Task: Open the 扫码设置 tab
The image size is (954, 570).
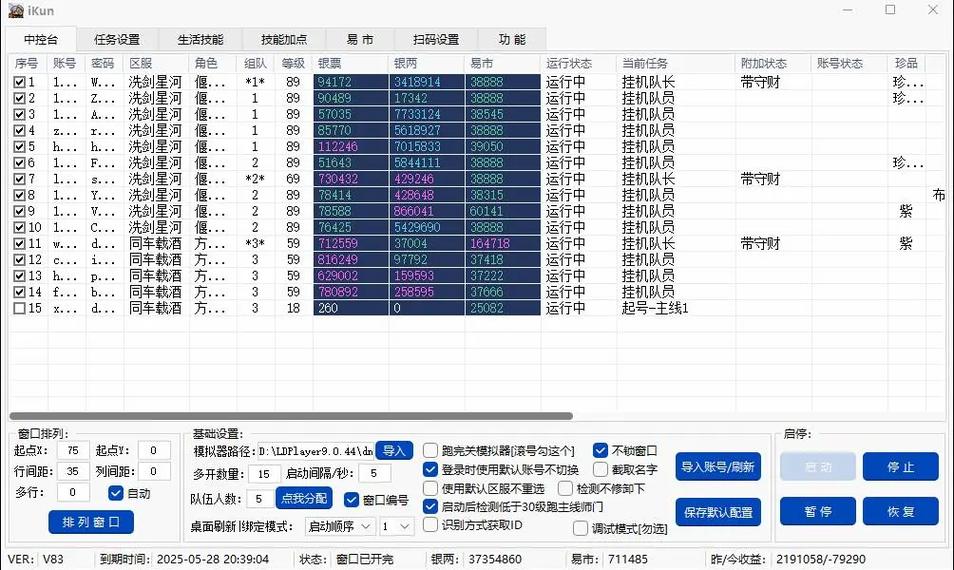Action: (x=436, y=40)
